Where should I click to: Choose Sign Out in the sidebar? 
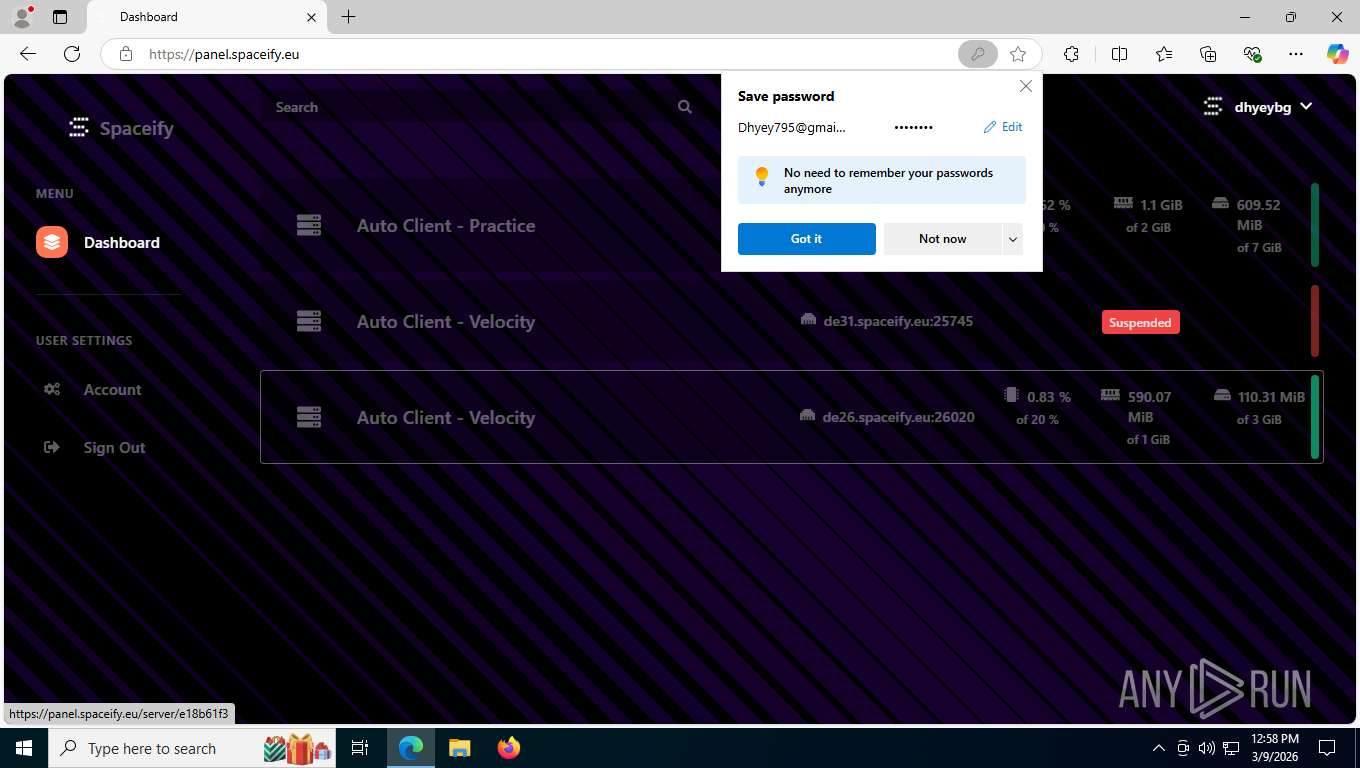click(109, 447)
